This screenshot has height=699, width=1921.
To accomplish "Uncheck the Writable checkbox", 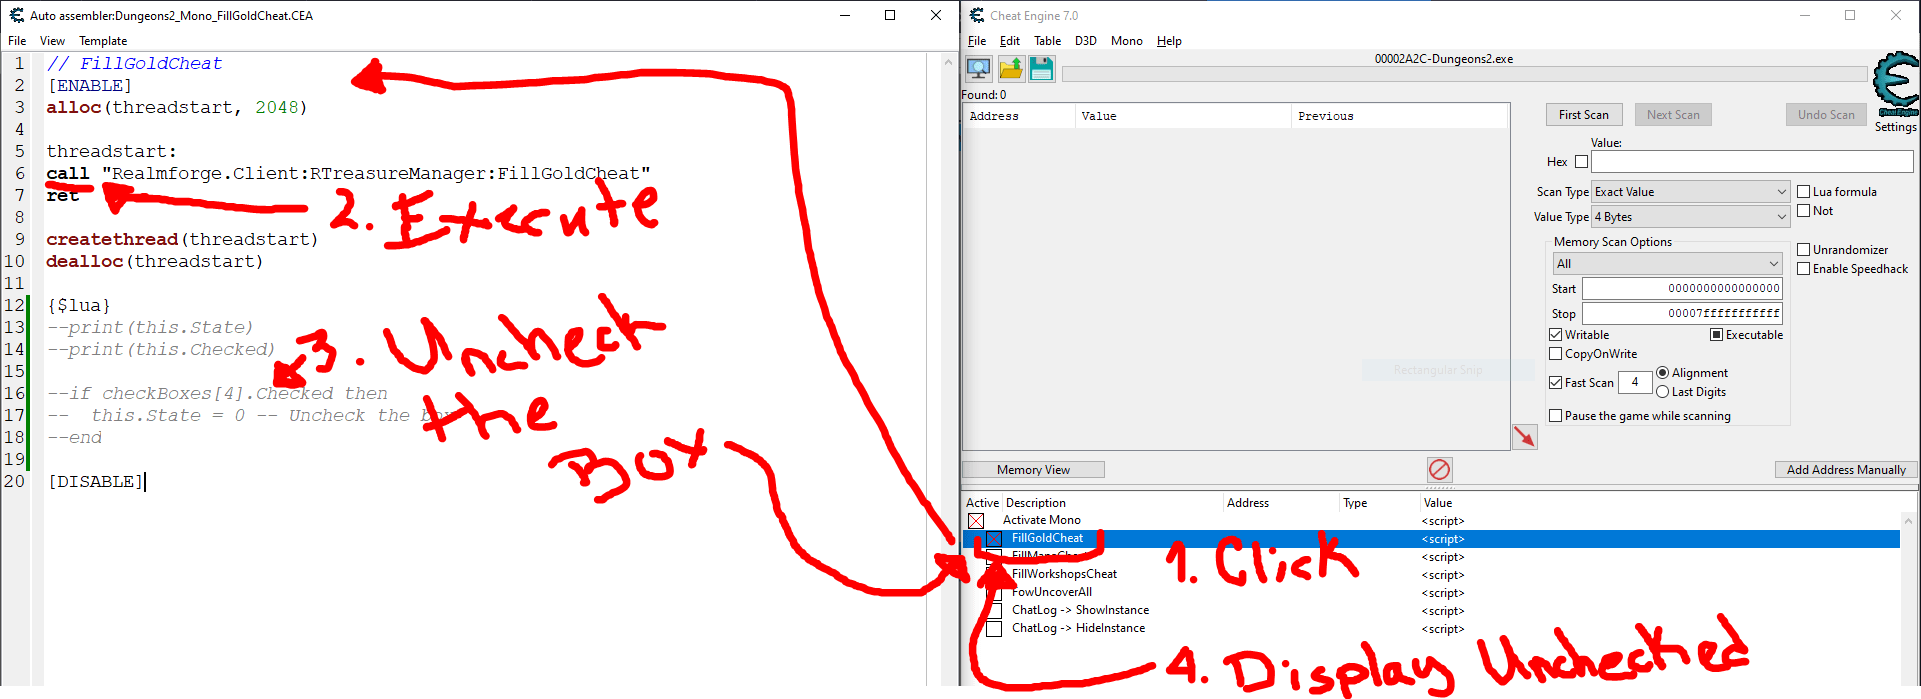I will click(x=1556, y=335).
